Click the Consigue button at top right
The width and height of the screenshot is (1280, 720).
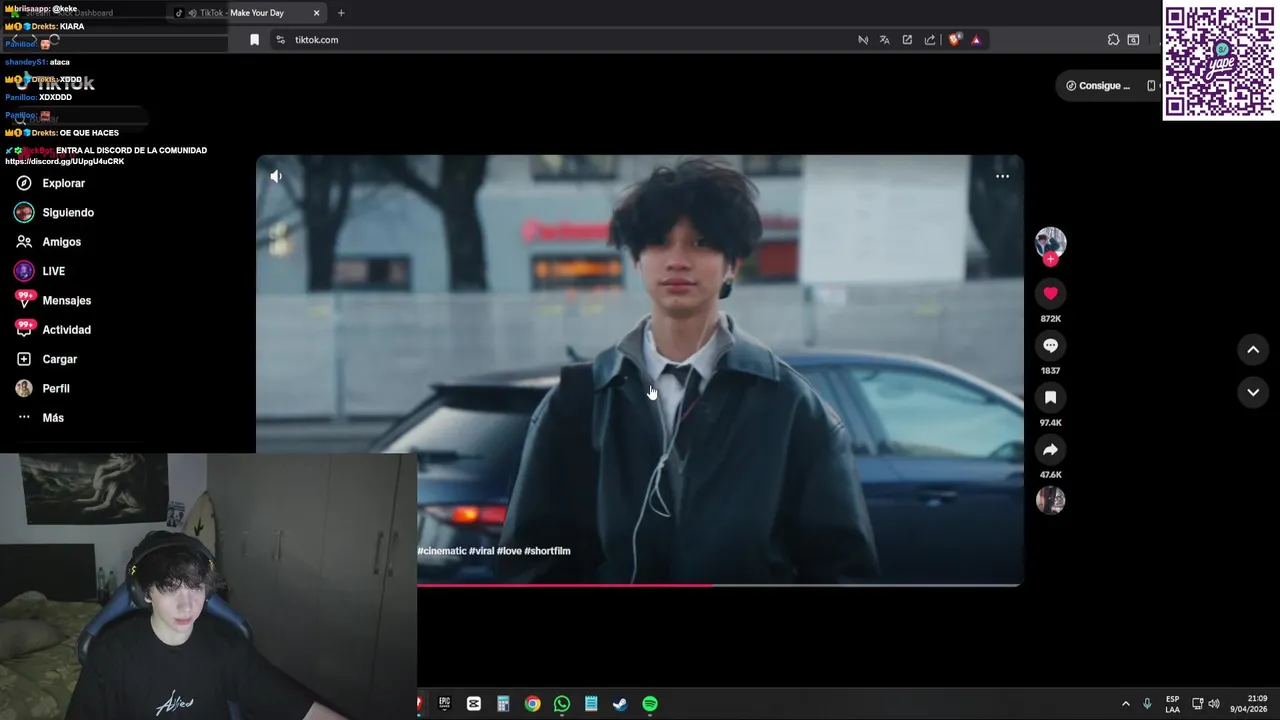pos(1098,86)
